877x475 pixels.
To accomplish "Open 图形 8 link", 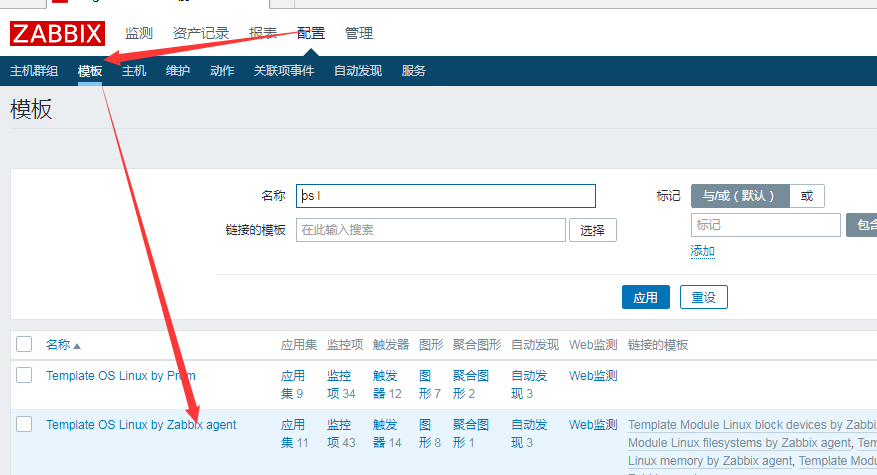I will click(x=430, y=434).
